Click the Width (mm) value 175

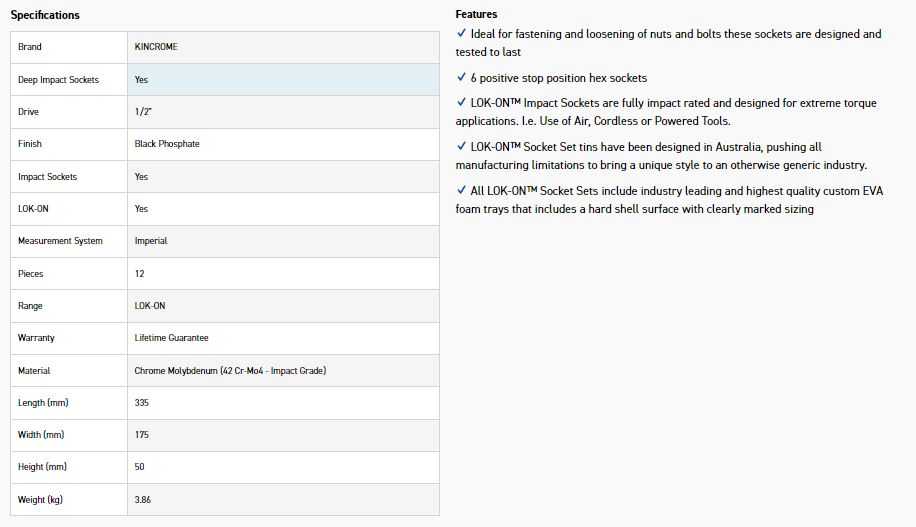142,435
